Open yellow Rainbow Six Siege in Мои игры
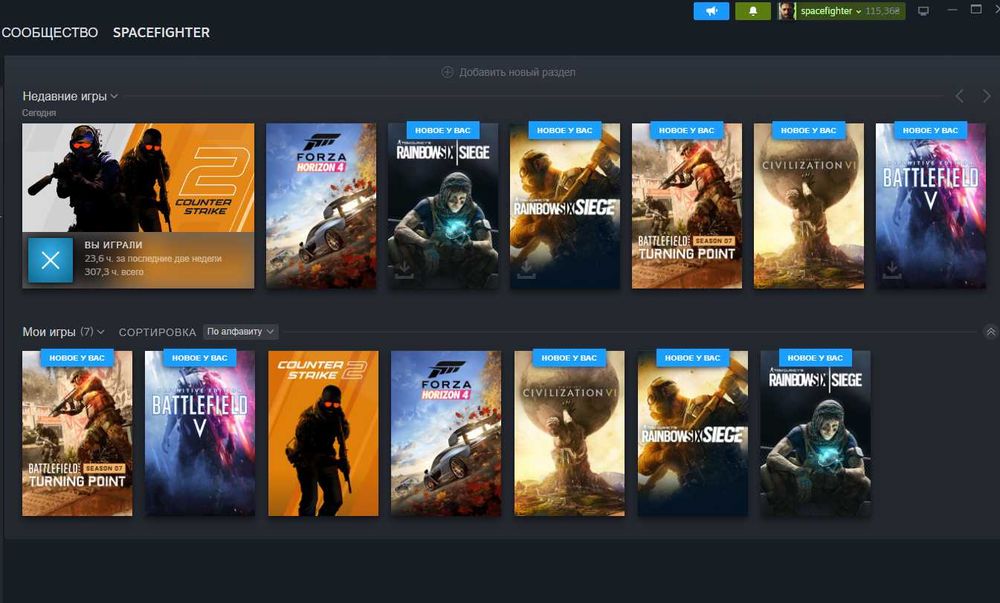This screenshot has width=1000, height=603. point(693,433)
